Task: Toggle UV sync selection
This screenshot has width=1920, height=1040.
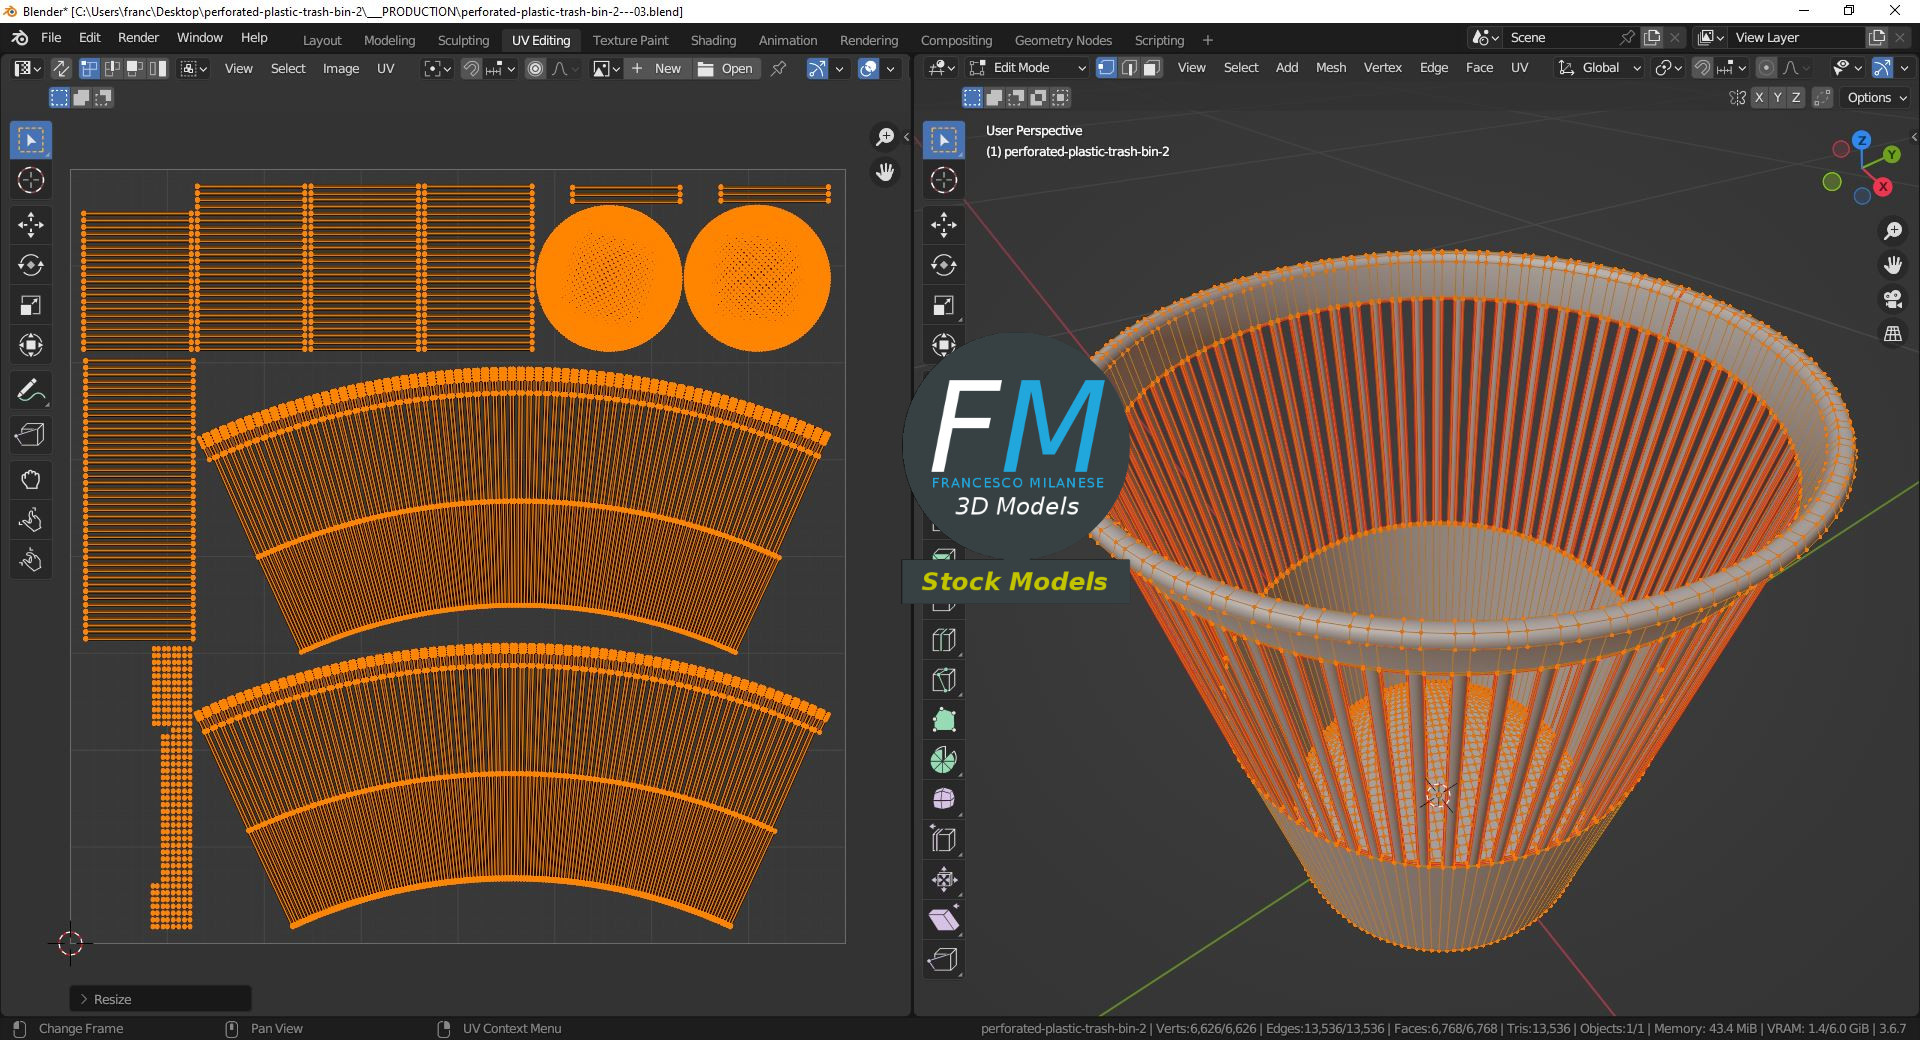Action: [x=61, y=68]
